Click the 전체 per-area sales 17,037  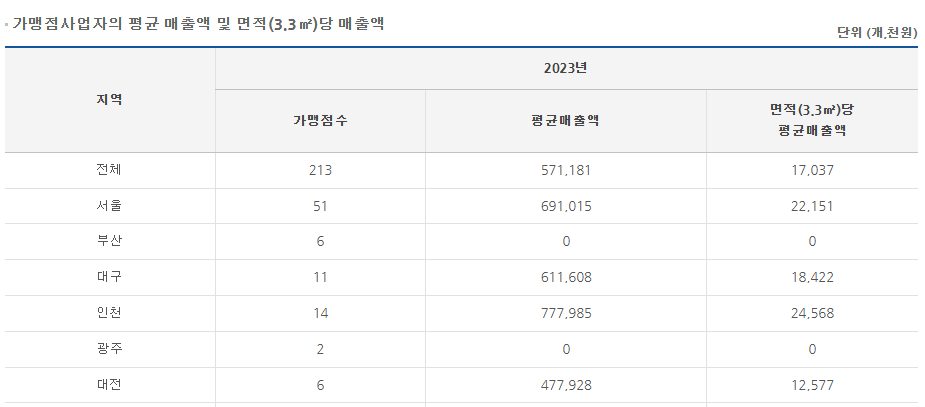[x=812, y=170]
